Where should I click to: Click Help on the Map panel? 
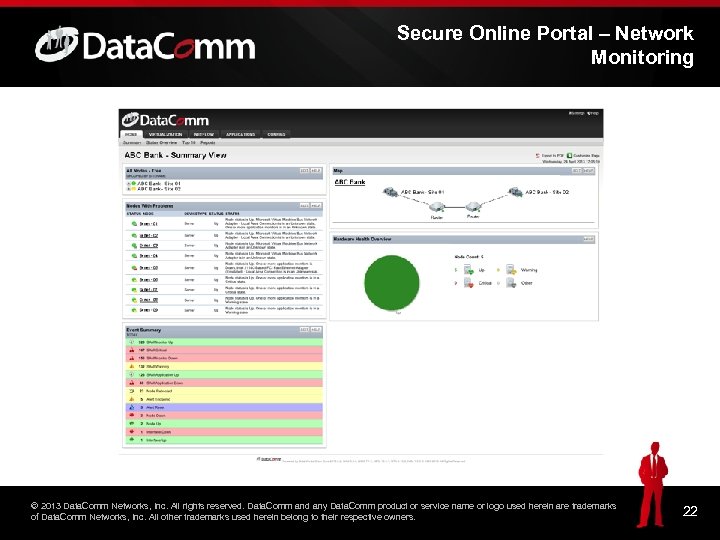pos(588,171)
